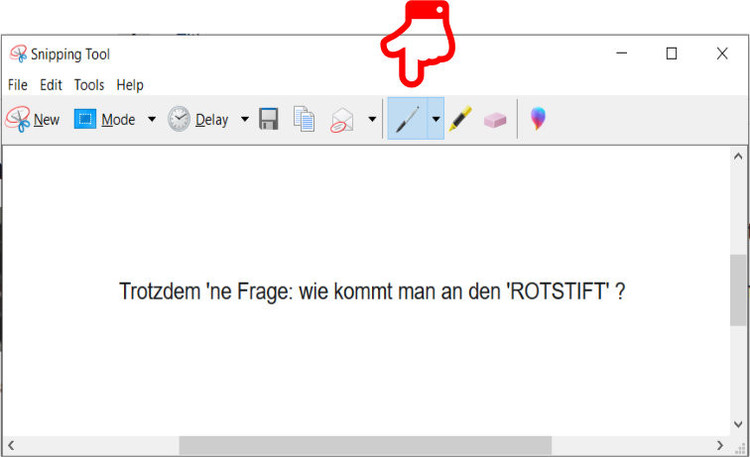Save snip with floppy disk icon
This screenshot has height=457, width=750.
tap(269, 119)
